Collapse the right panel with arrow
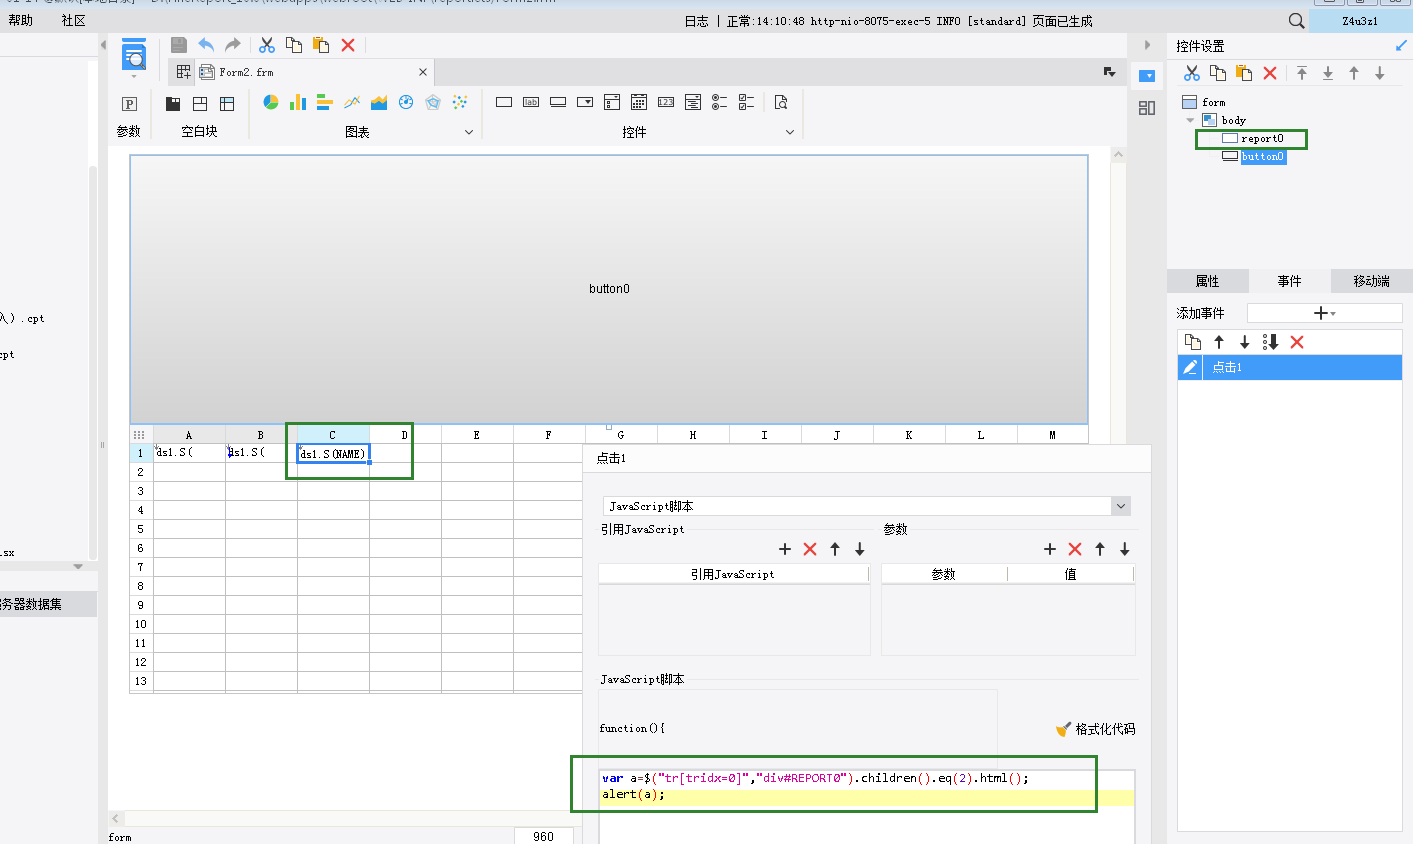1413x844 pixels. tap(1147, 45)
